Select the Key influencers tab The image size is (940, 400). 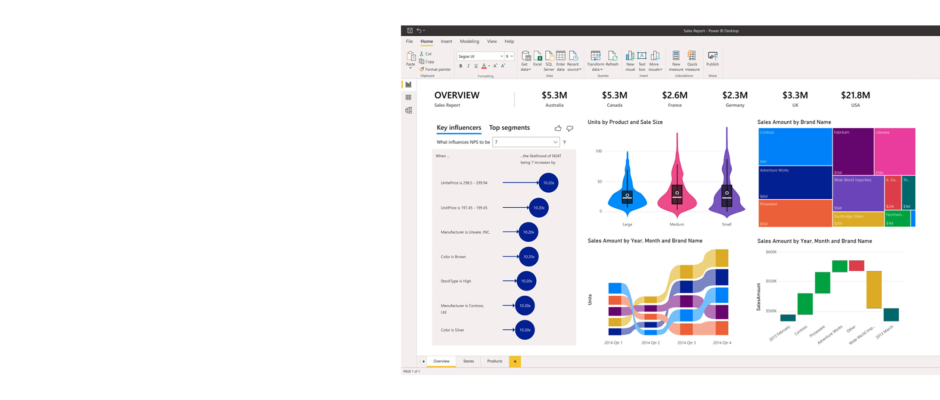tap(459, 128)
